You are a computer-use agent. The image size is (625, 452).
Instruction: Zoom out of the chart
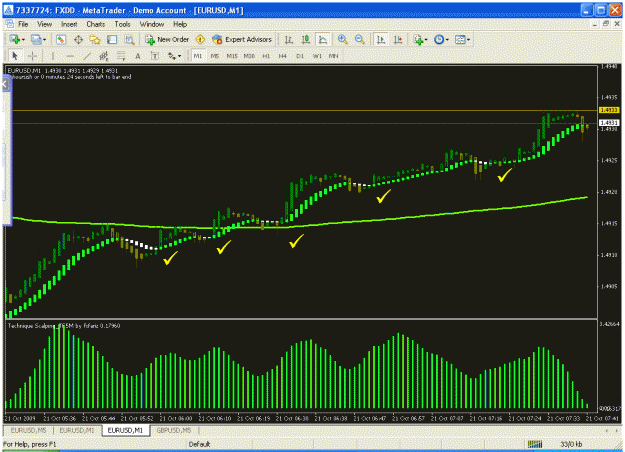(360, 39)
